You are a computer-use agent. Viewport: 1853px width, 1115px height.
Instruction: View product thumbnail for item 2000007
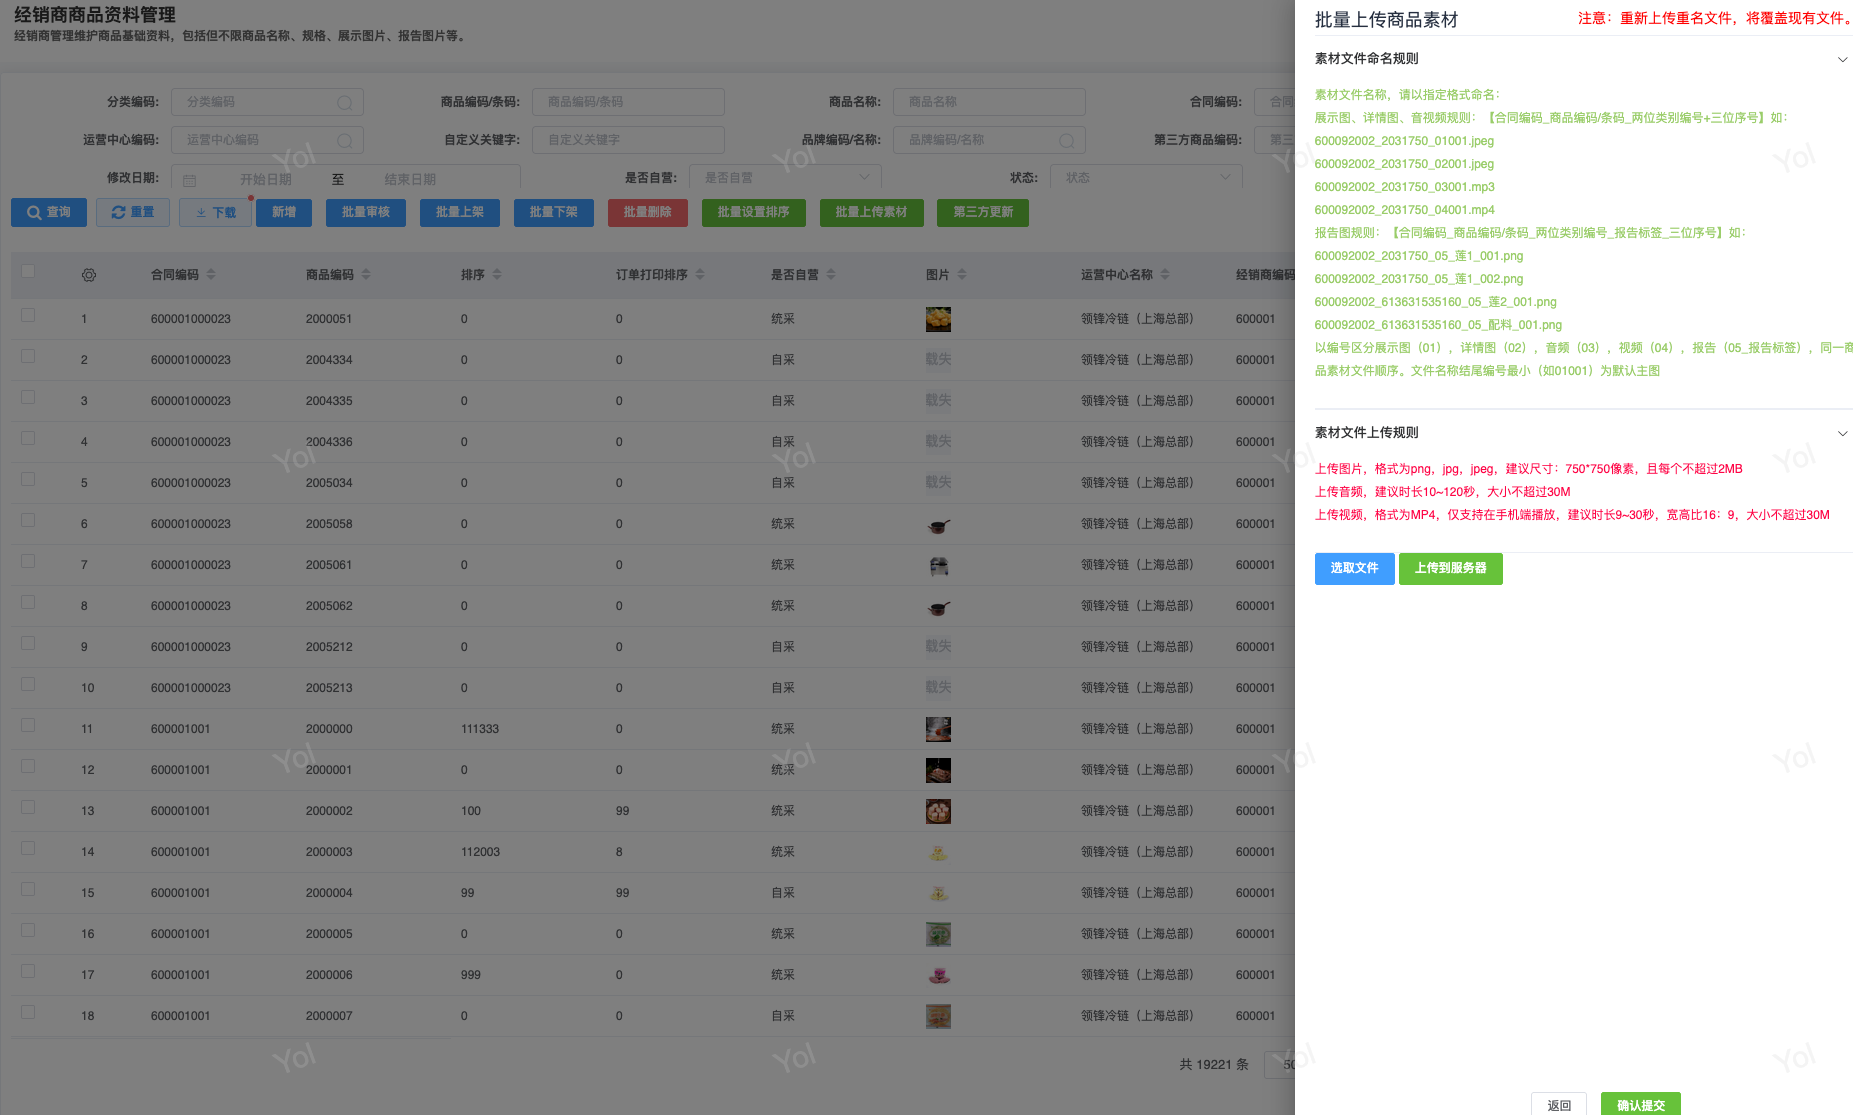[938, 1016]
